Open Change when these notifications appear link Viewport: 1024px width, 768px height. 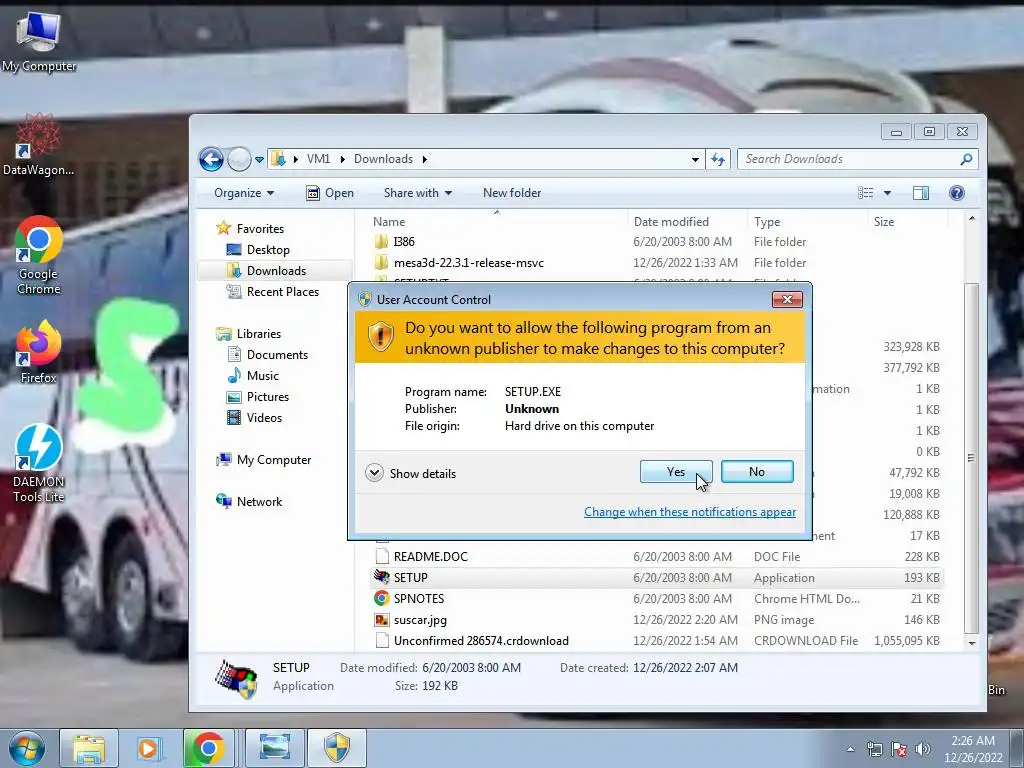690,512
